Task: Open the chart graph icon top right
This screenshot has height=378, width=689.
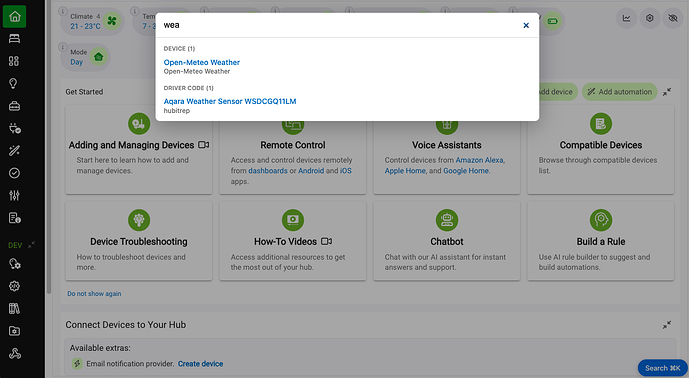Action: pyautogui.click(x=626, y=18)
